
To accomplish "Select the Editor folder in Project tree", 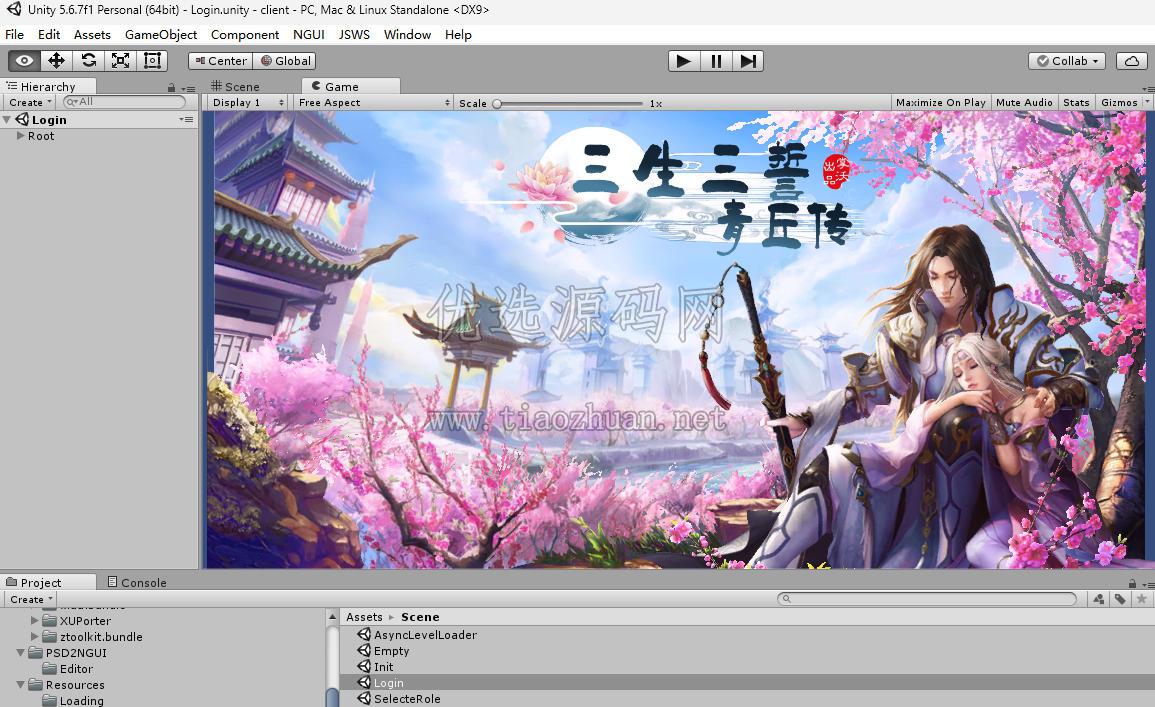I will [x=68, y=669].
